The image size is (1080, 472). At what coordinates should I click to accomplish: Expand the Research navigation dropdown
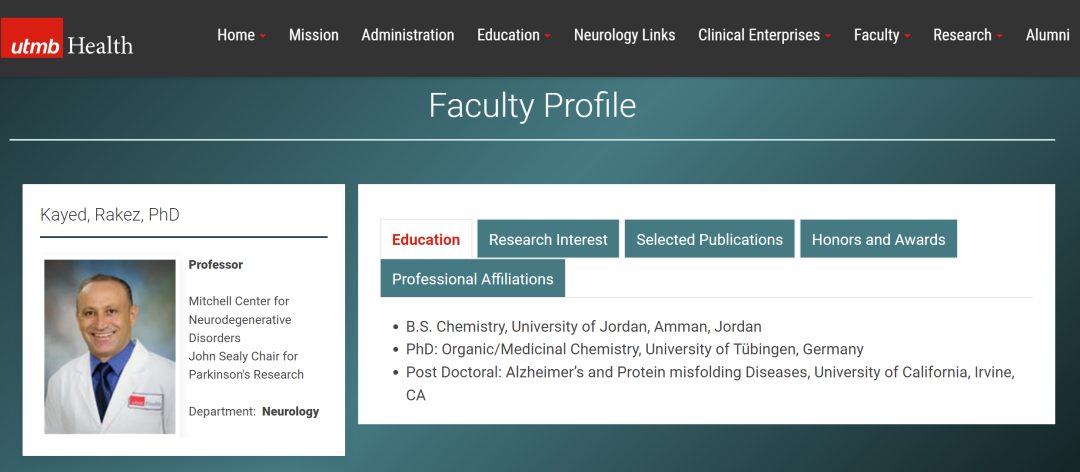click(968, 35)
